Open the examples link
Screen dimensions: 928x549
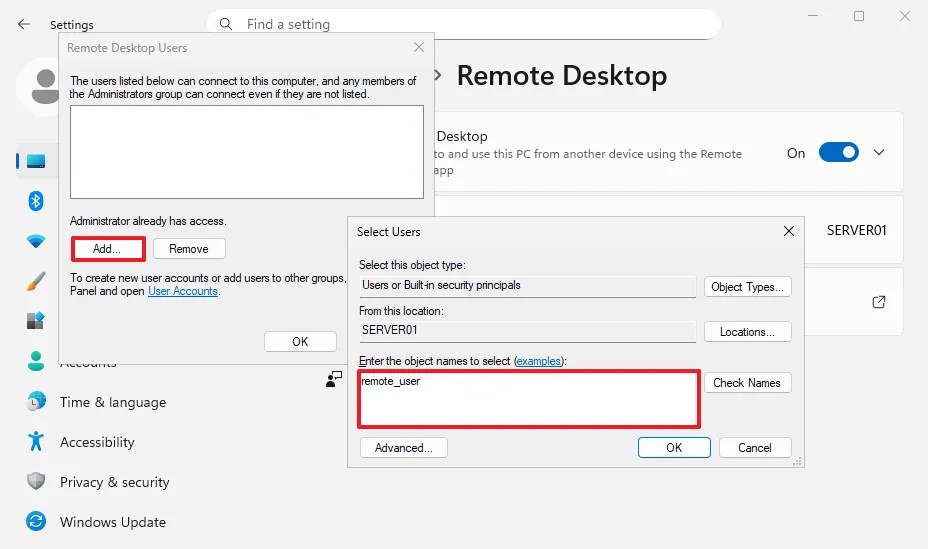coord(538,361)
